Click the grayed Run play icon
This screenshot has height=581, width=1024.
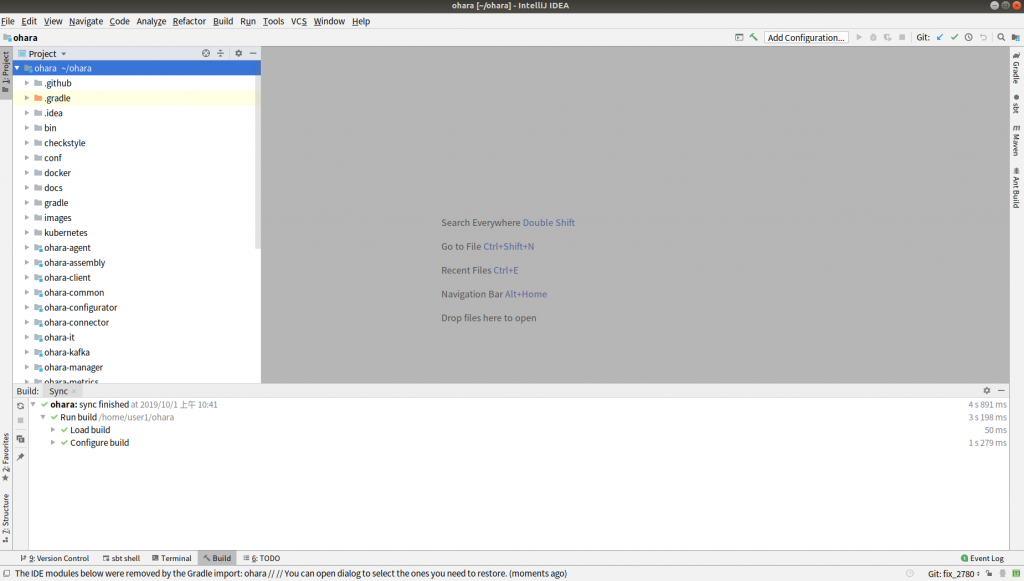[x=859, y=37]
